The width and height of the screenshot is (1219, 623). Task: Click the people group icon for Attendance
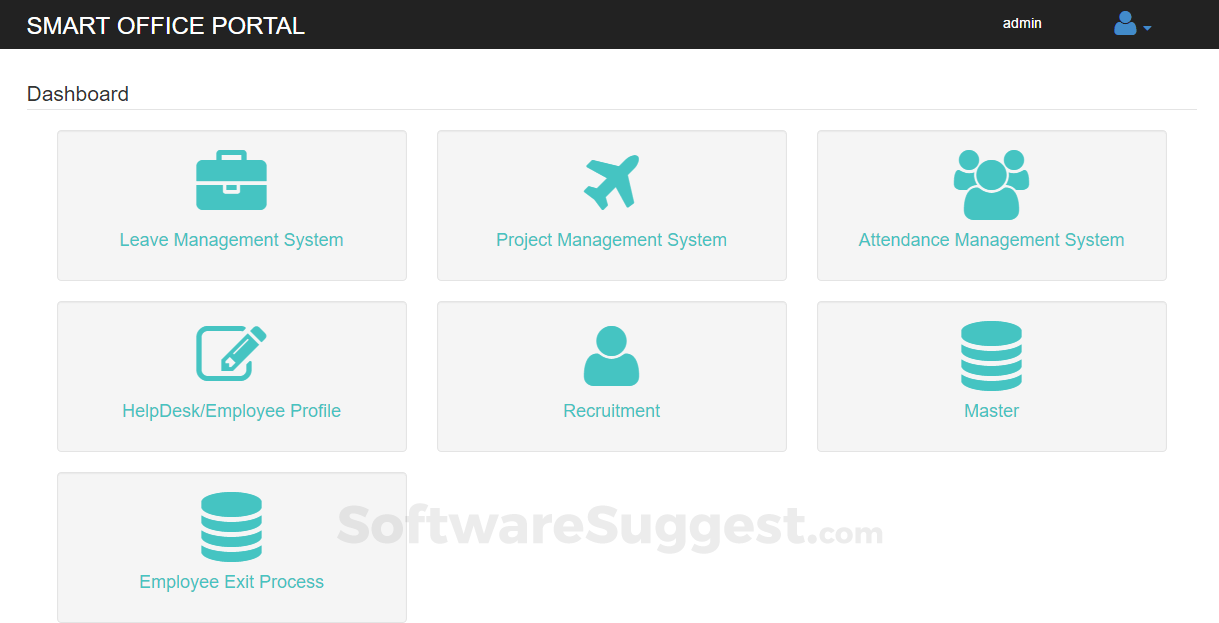[x=991, y=184]
